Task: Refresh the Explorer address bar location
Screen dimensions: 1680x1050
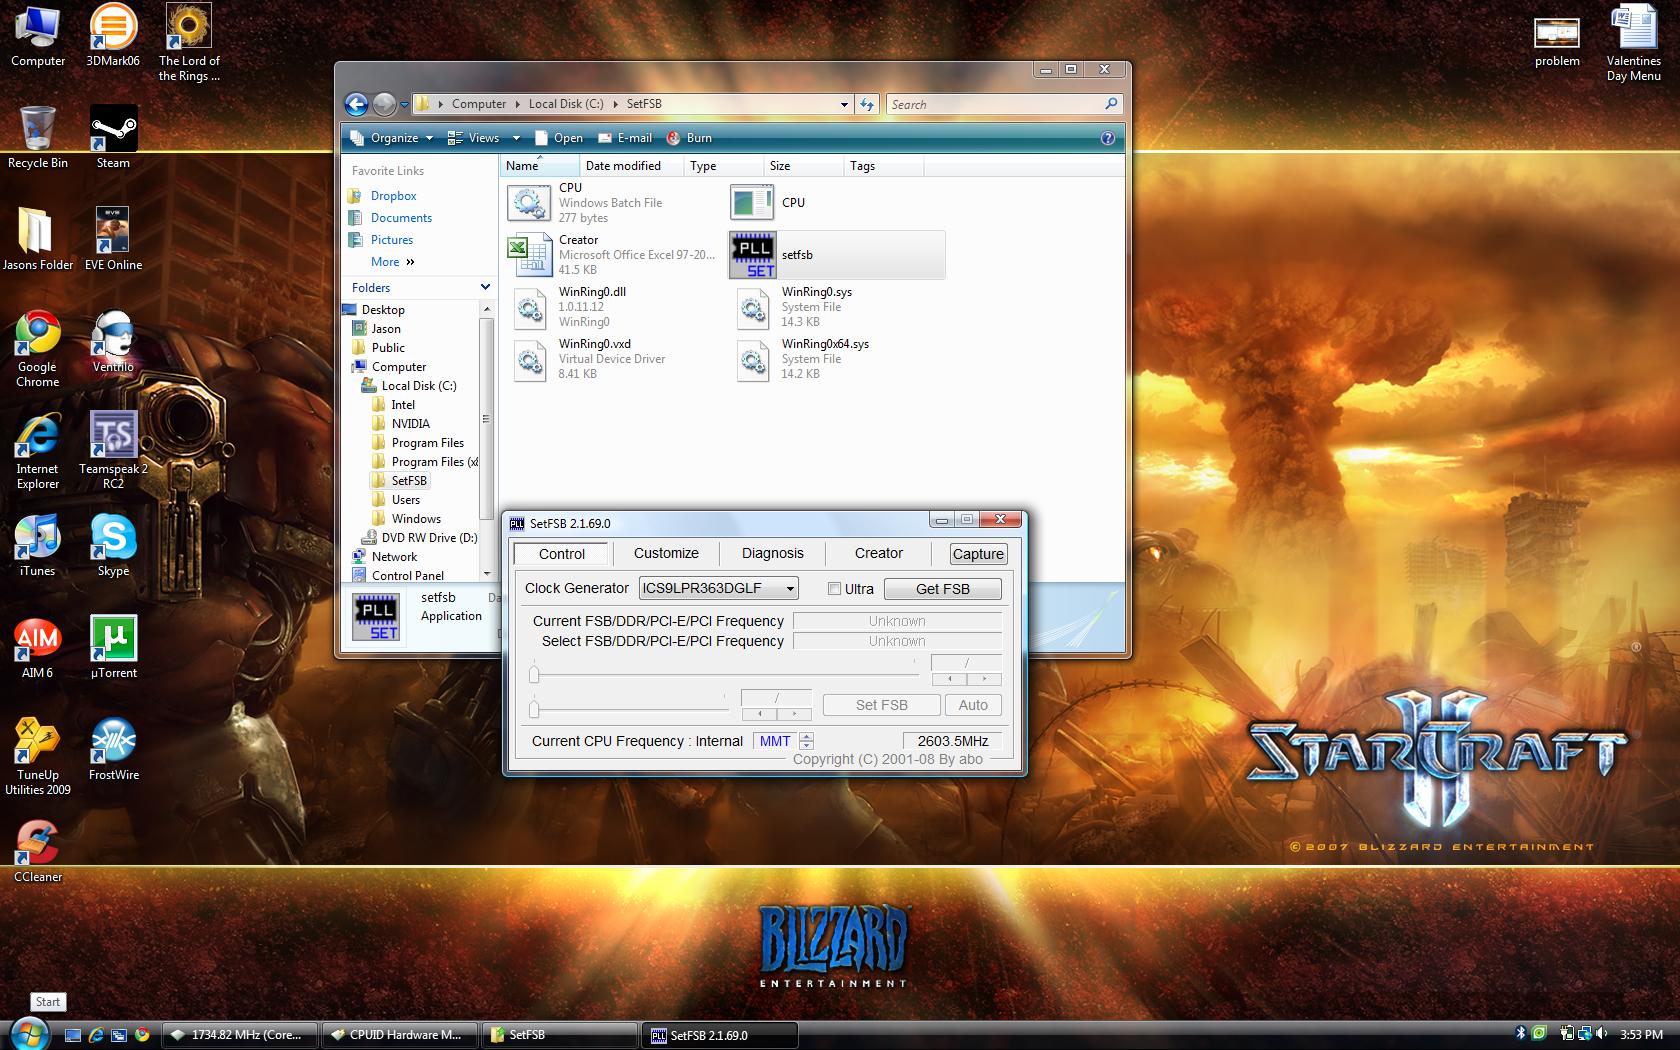Action: pyautogui.click(x=867, y=104)
